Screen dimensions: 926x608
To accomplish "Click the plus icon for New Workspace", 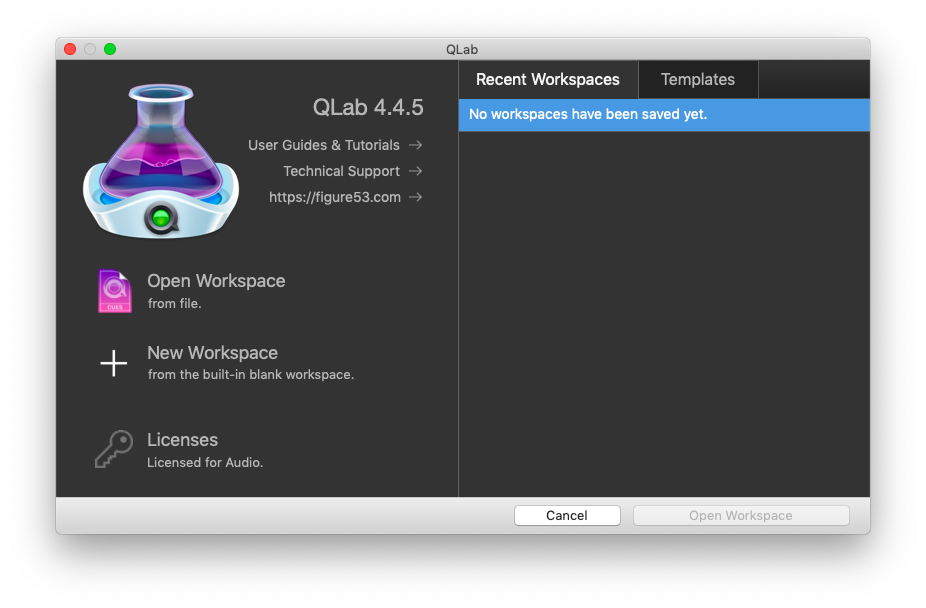I will pos(113,363).
